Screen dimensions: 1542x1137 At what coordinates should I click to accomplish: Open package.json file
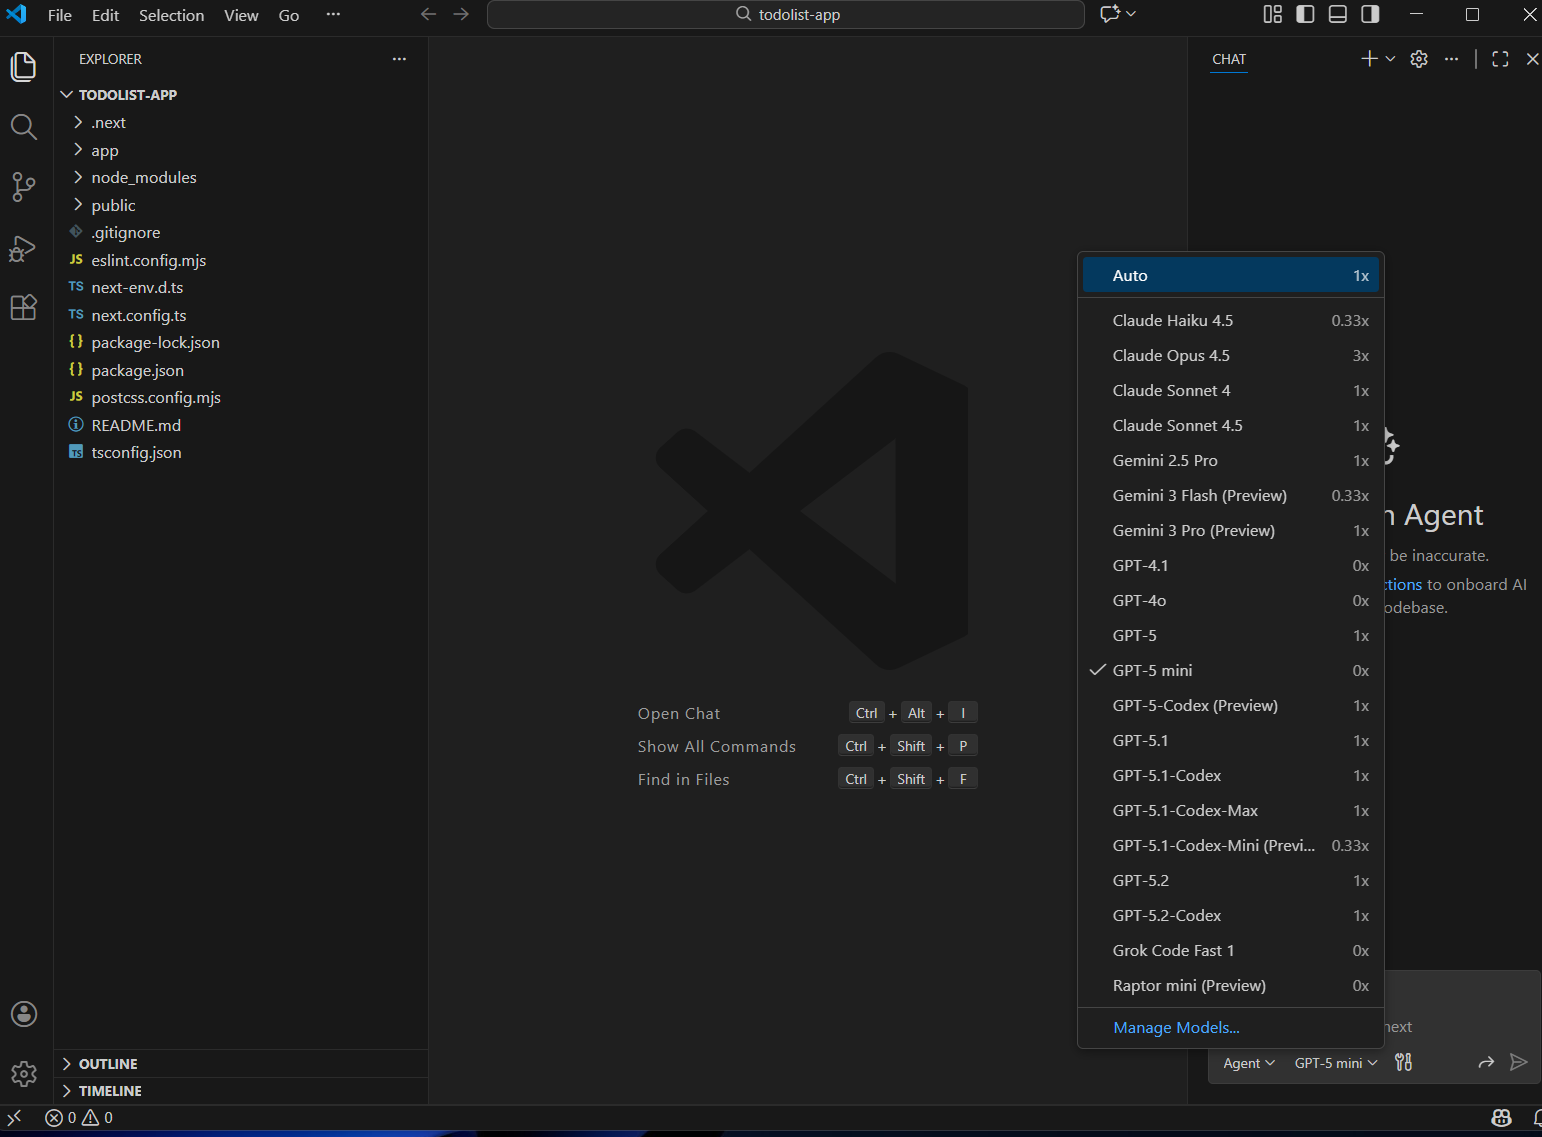241,370
